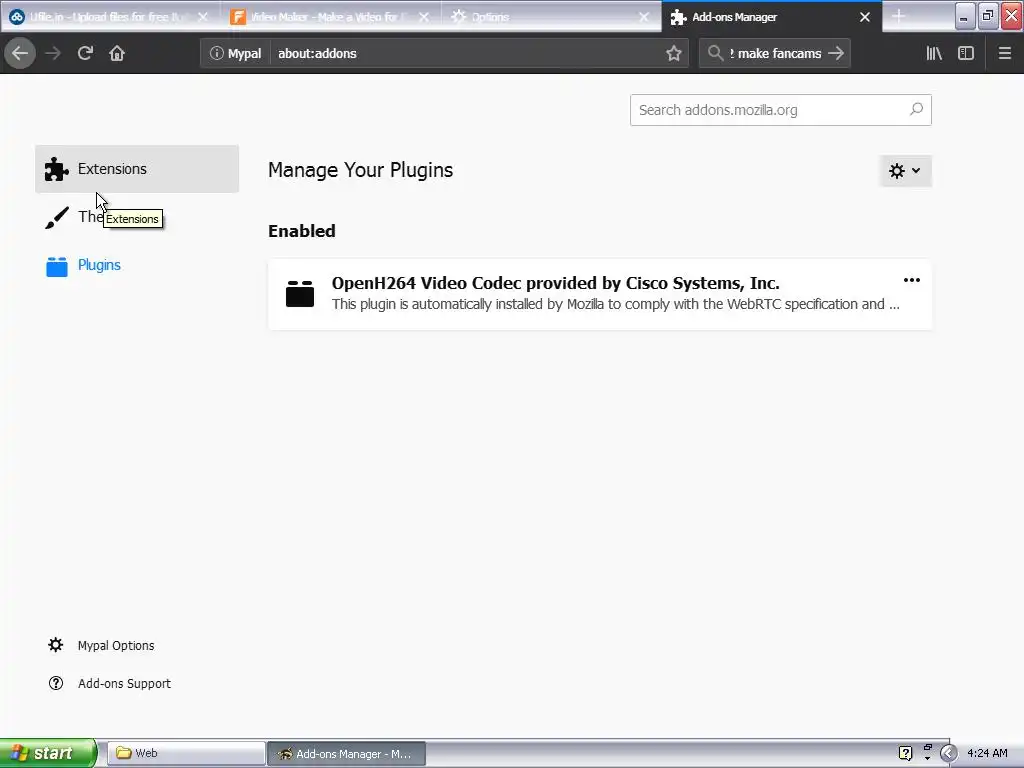Open more options for OpenH264 plugin
1024x768 pixels.
tap(912, 280)
